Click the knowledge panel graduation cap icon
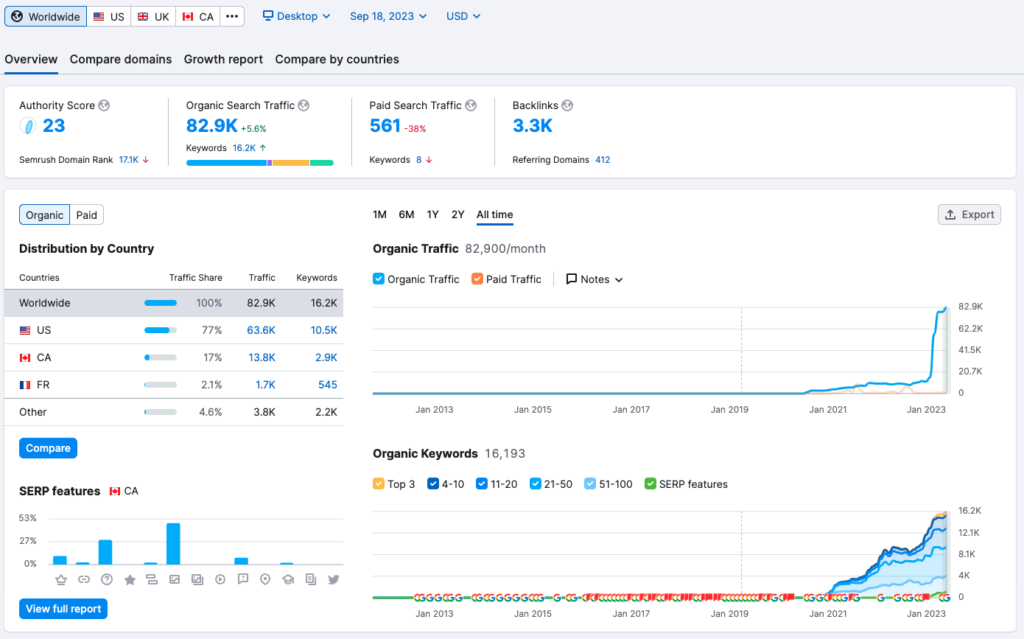This screenshot has width=1024, height=639. 288,580
